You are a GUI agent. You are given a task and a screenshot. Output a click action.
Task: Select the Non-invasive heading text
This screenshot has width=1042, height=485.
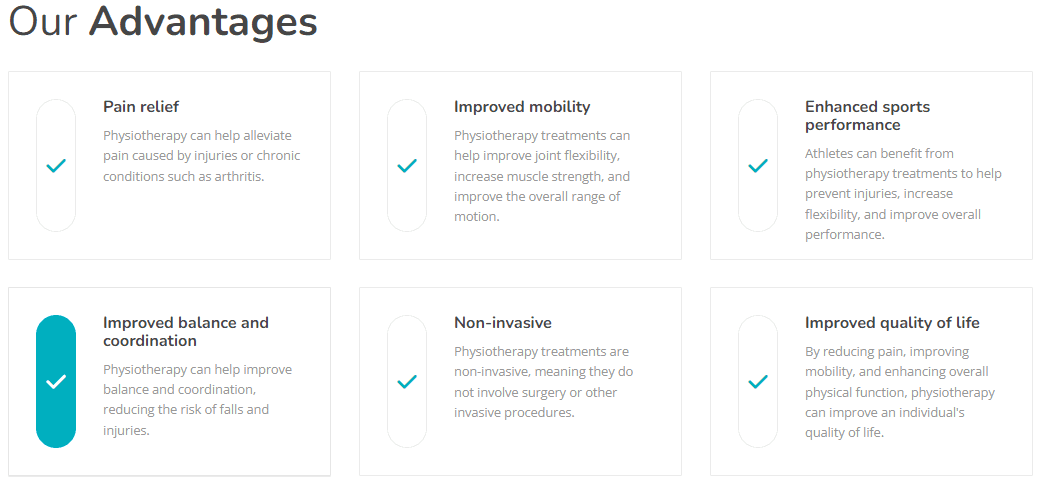(502, 323)
